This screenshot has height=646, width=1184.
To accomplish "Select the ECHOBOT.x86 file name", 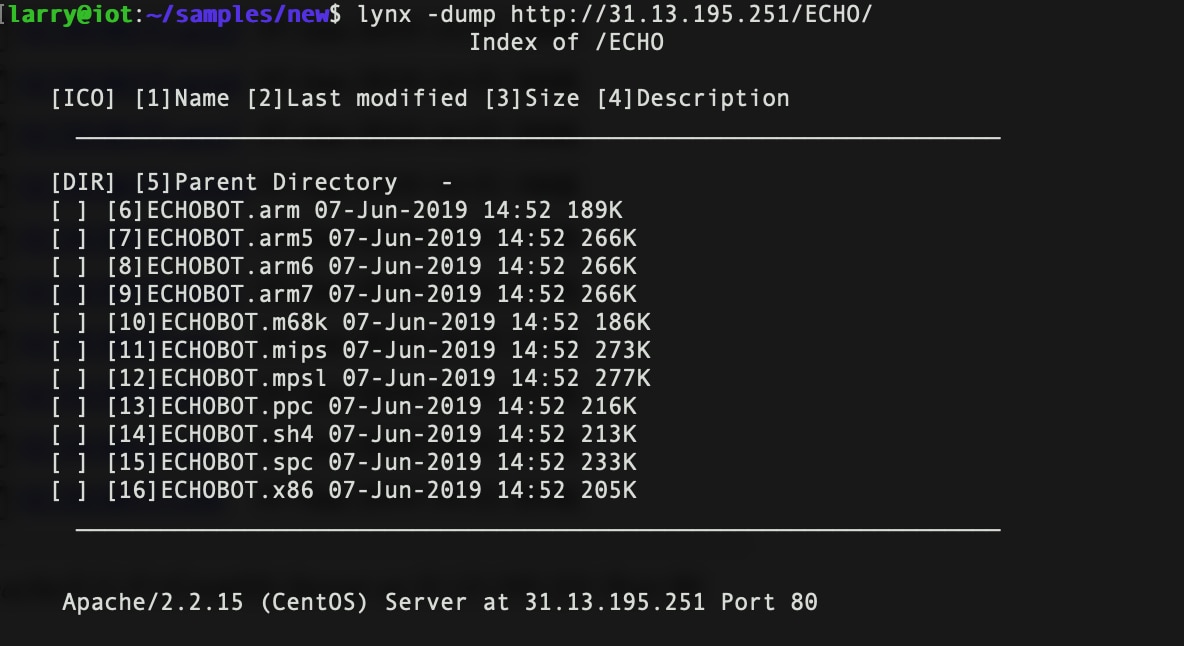I will [x=237, y=491].
